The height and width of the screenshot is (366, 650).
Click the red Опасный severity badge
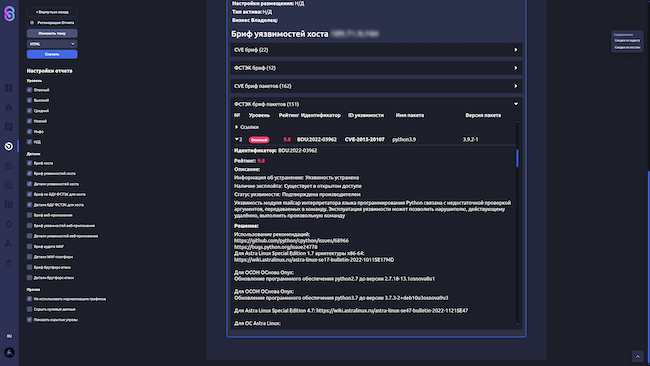click(x=259, y=140)
